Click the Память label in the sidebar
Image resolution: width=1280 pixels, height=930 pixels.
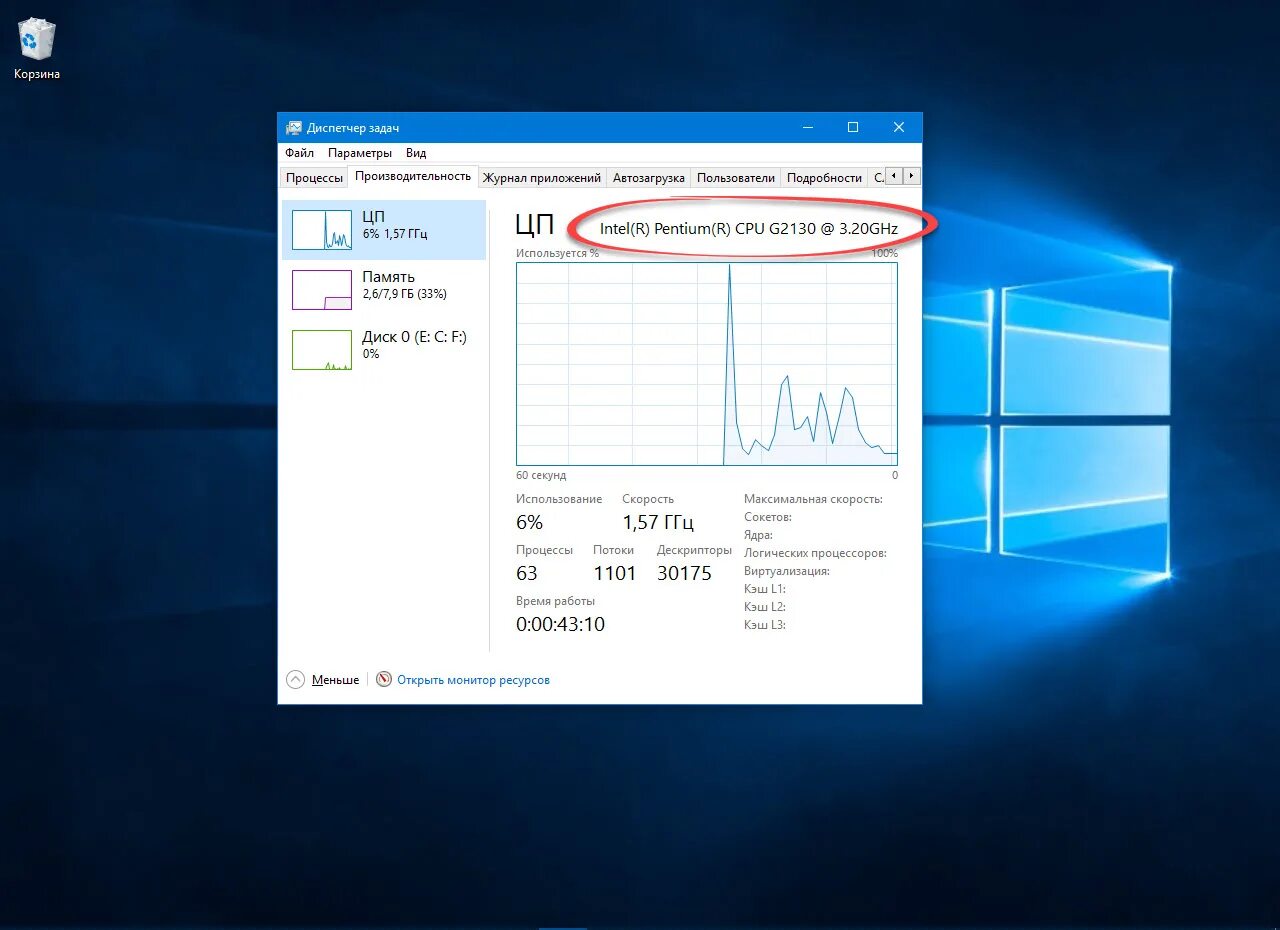[388, 277]
